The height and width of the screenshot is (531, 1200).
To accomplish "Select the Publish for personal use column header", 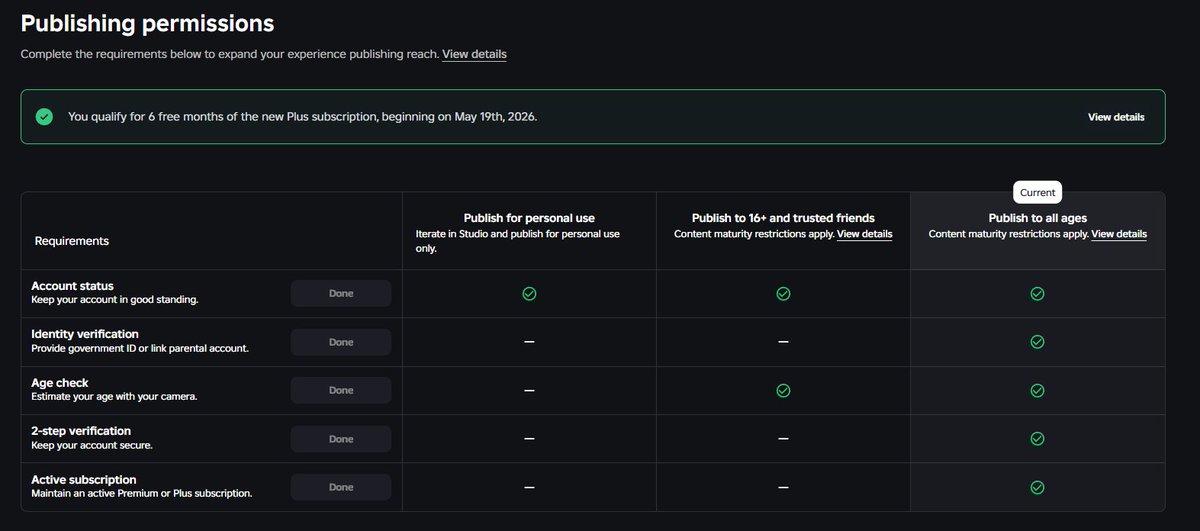I will tap(529, 218).
